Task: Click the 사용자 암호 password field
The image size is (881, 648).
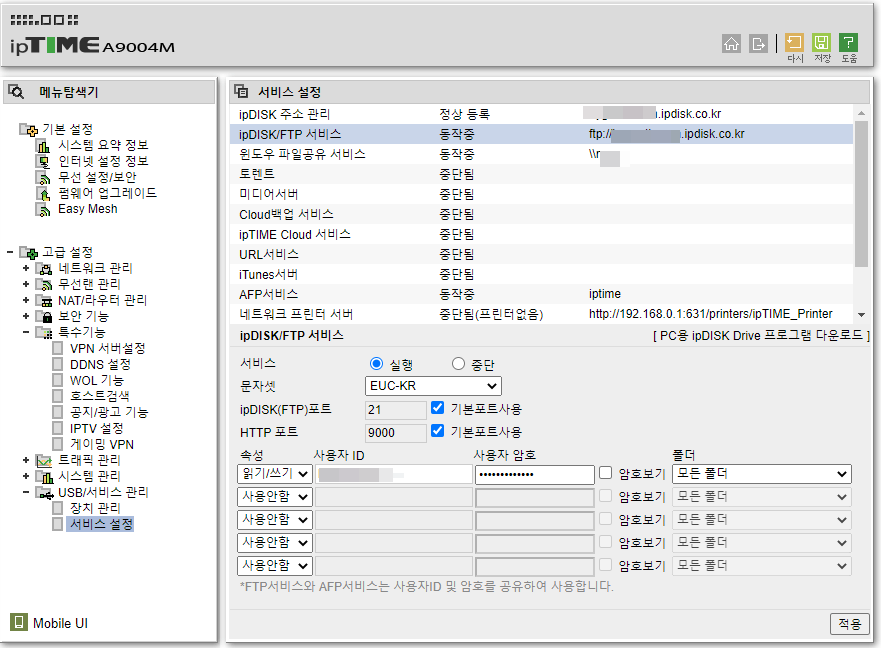Action: pos(535,474)
